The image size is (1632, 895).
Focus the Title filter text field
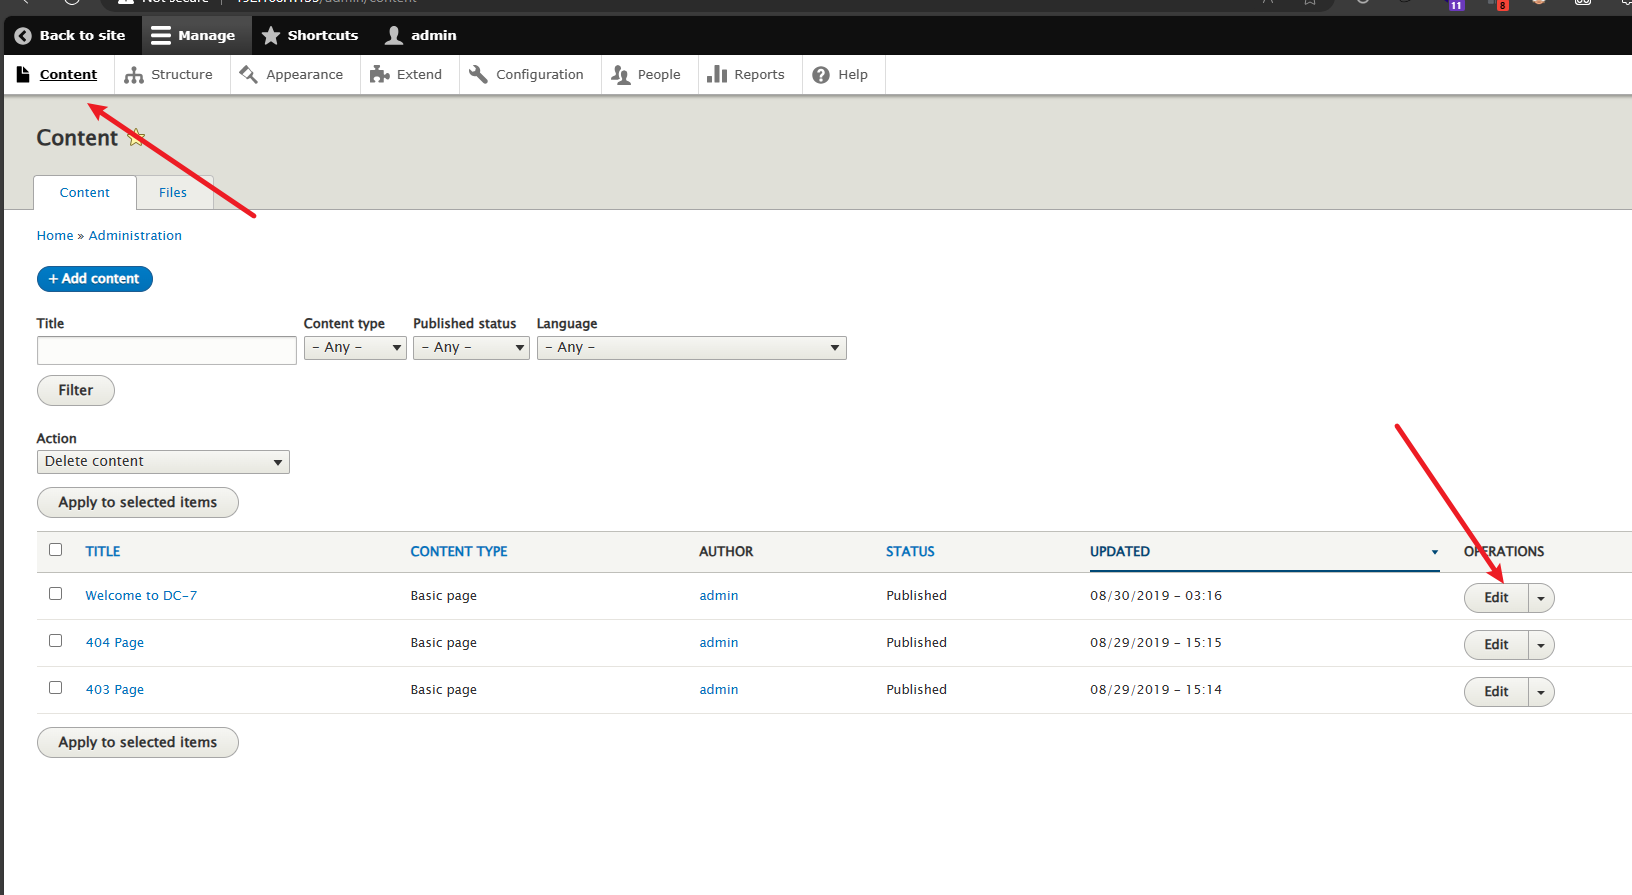click(167, 350)
